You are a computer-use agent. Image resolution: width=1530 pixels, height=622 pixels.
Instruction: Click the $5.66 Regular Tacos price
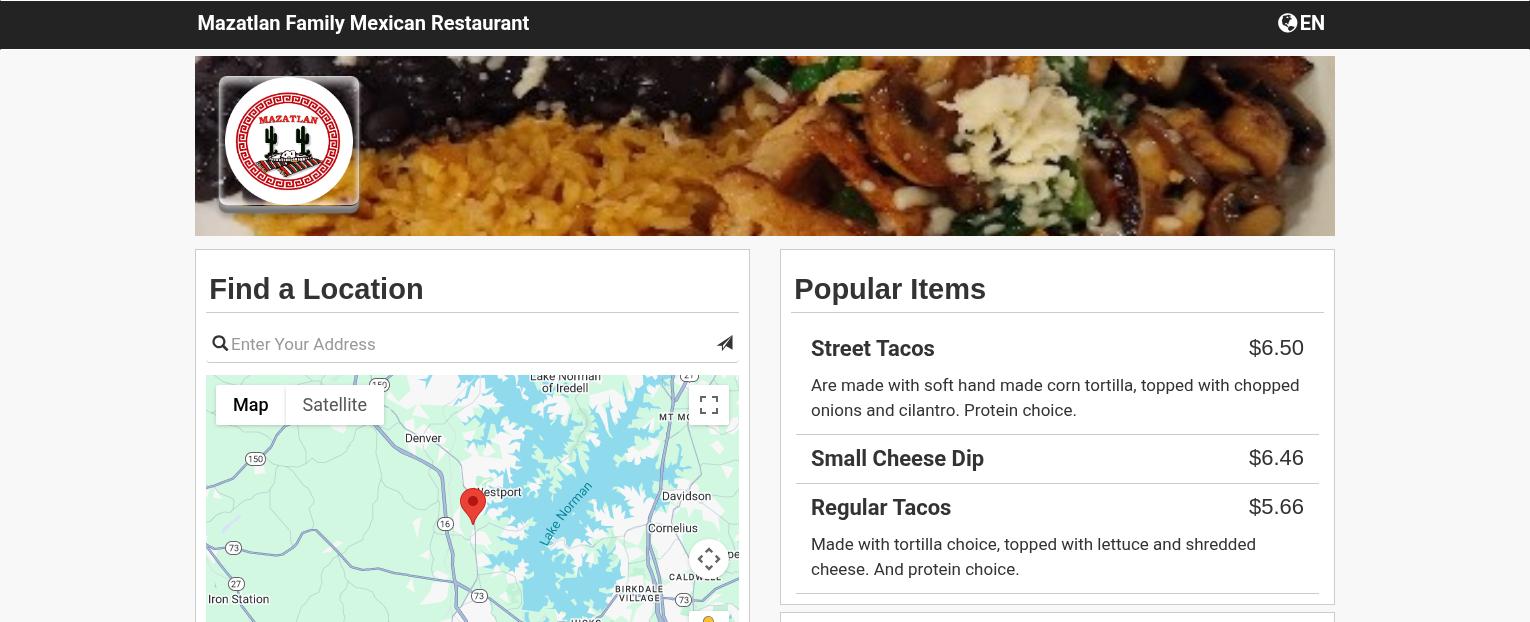pos(1276,507)
